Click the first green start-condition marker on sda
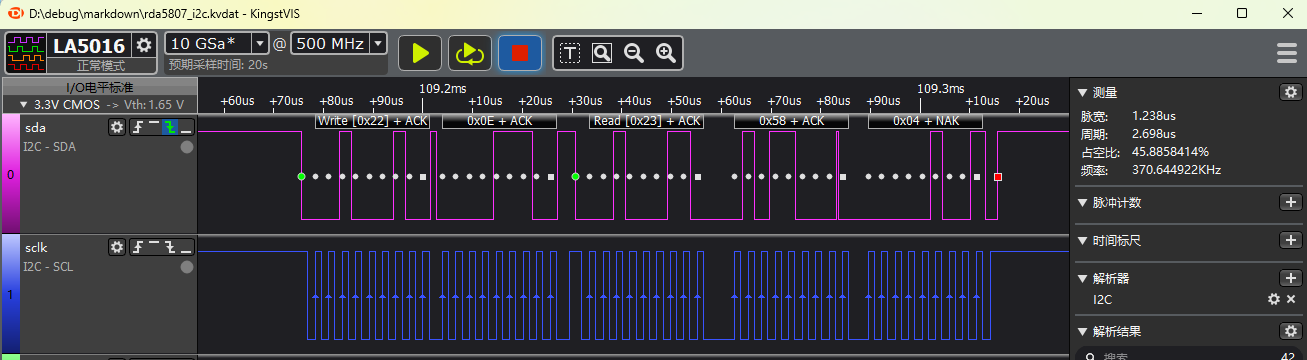Image resolution: width=1307 pixels, height=360 pixels. point(301,177)
